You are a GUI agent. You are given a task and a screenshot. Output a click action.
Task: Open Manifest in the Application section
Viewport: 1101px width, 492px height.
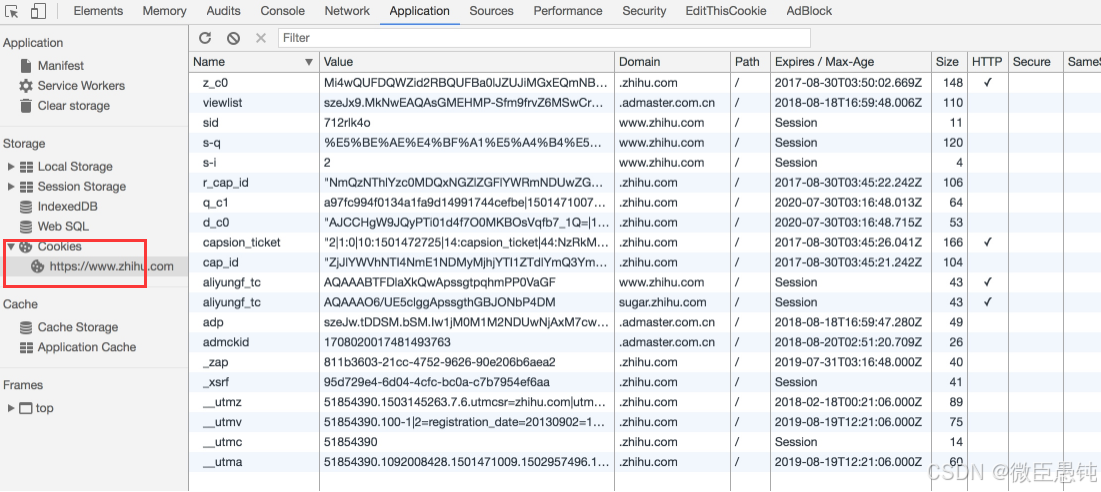tap(60, 65)
